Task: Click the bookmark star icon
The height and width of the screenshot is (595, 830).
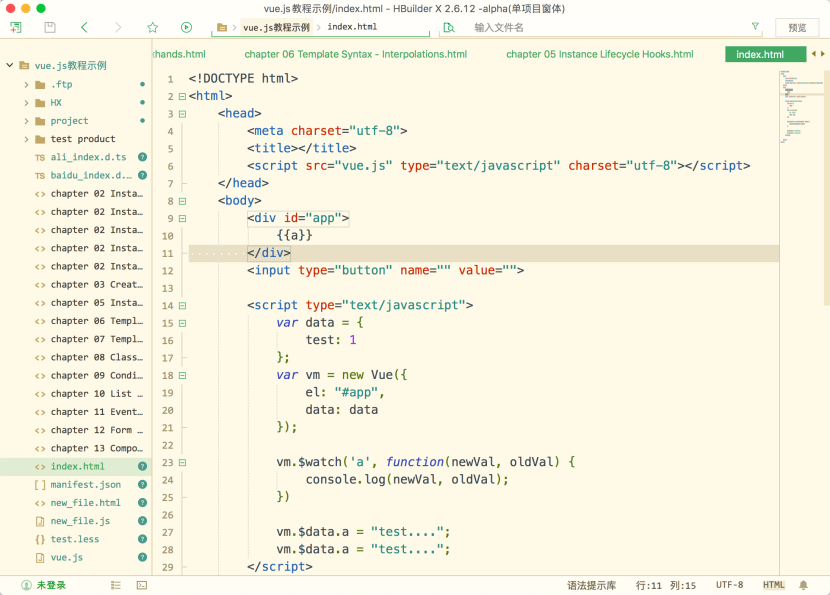Action: point(152,28)
